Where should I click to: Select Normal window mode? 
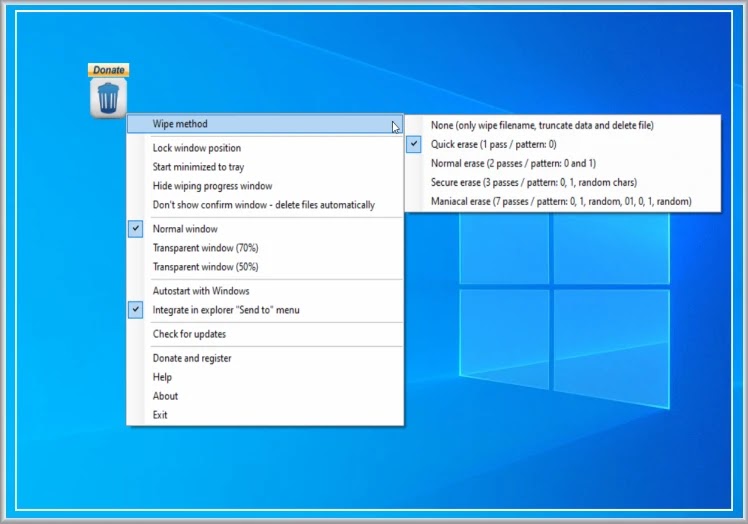(265, 229)
